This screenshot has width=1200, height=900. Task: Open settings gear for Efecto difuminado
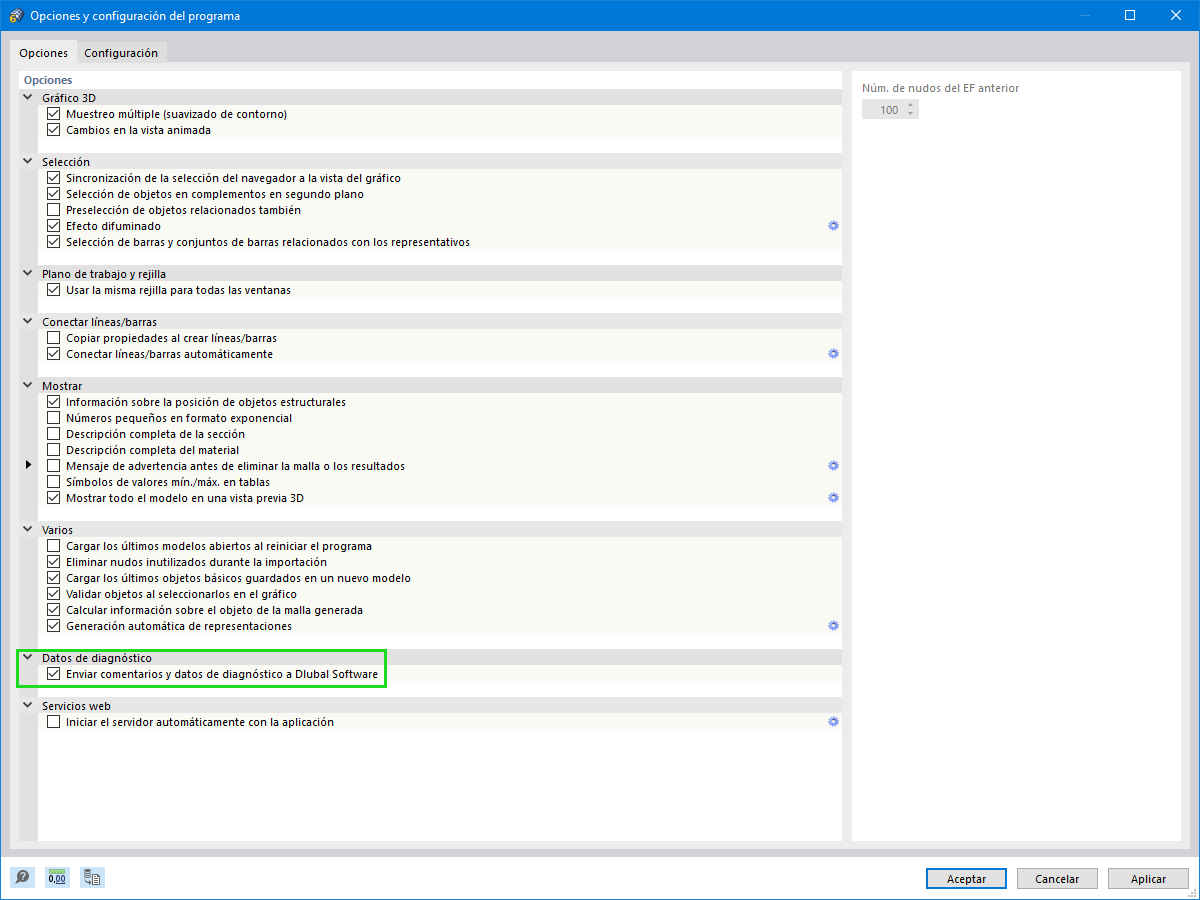tap(833, 226)
